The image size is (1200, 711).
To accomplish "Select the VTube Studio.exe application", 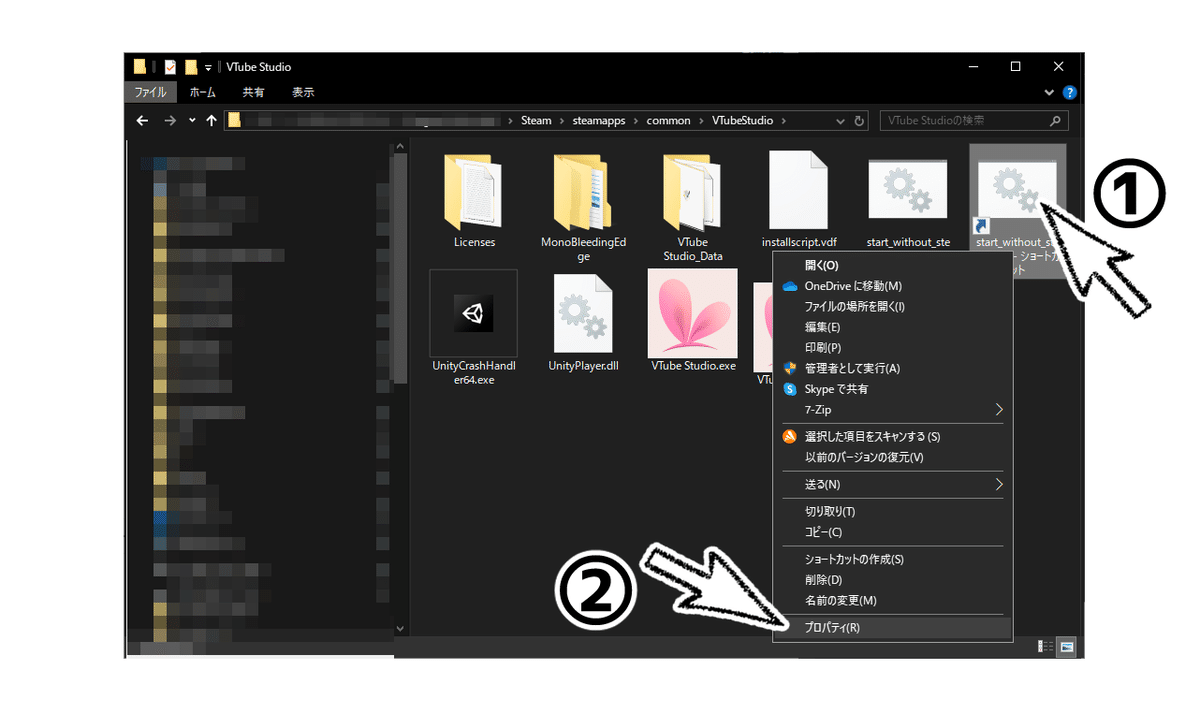I will pos(693,322).
